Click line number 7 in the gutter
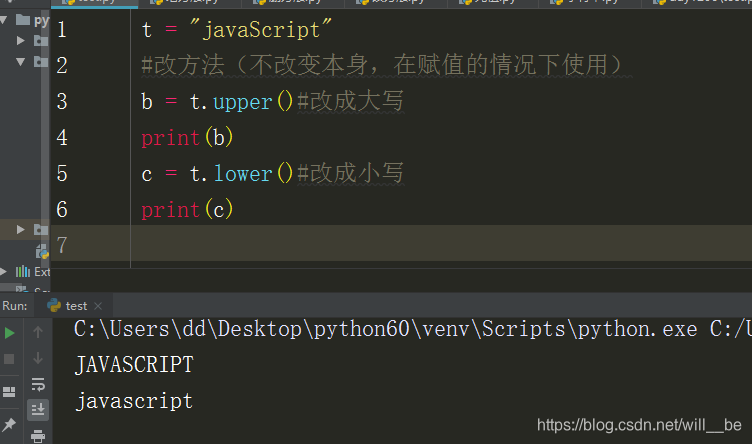This screenshot has width=752, height=444. pos(62,245)
